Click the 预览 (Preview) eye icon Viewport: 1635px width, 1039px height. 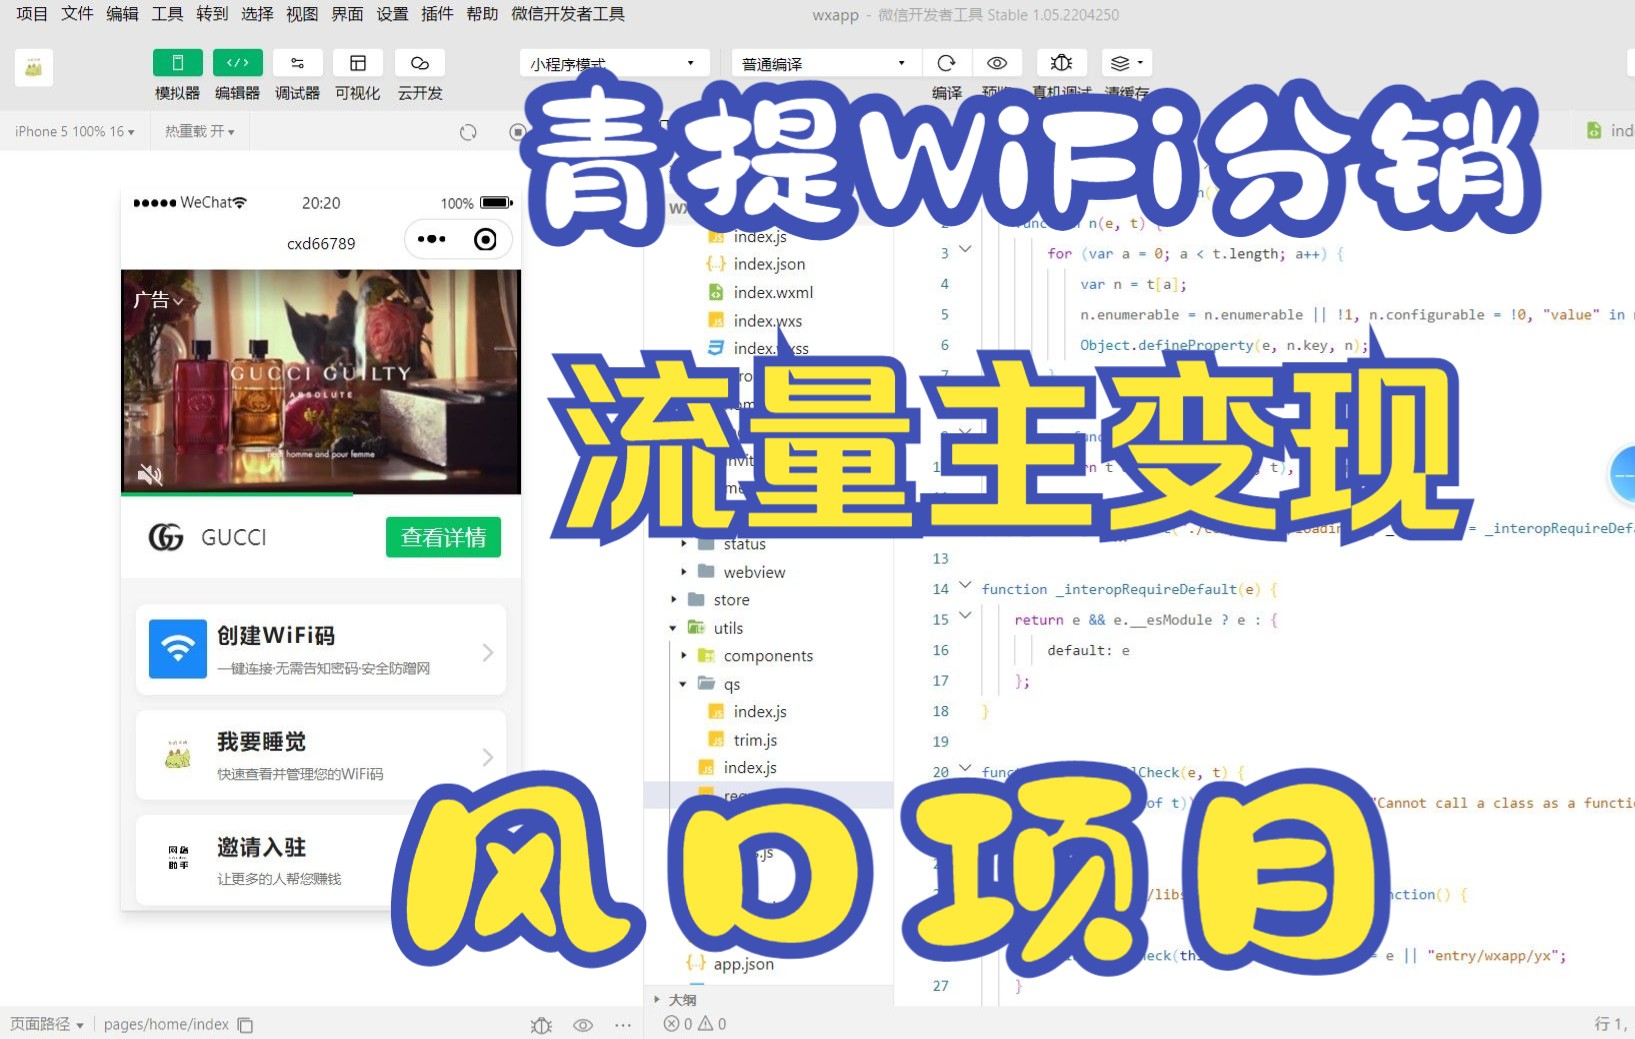pyautogui.click(x=997, y=62)
